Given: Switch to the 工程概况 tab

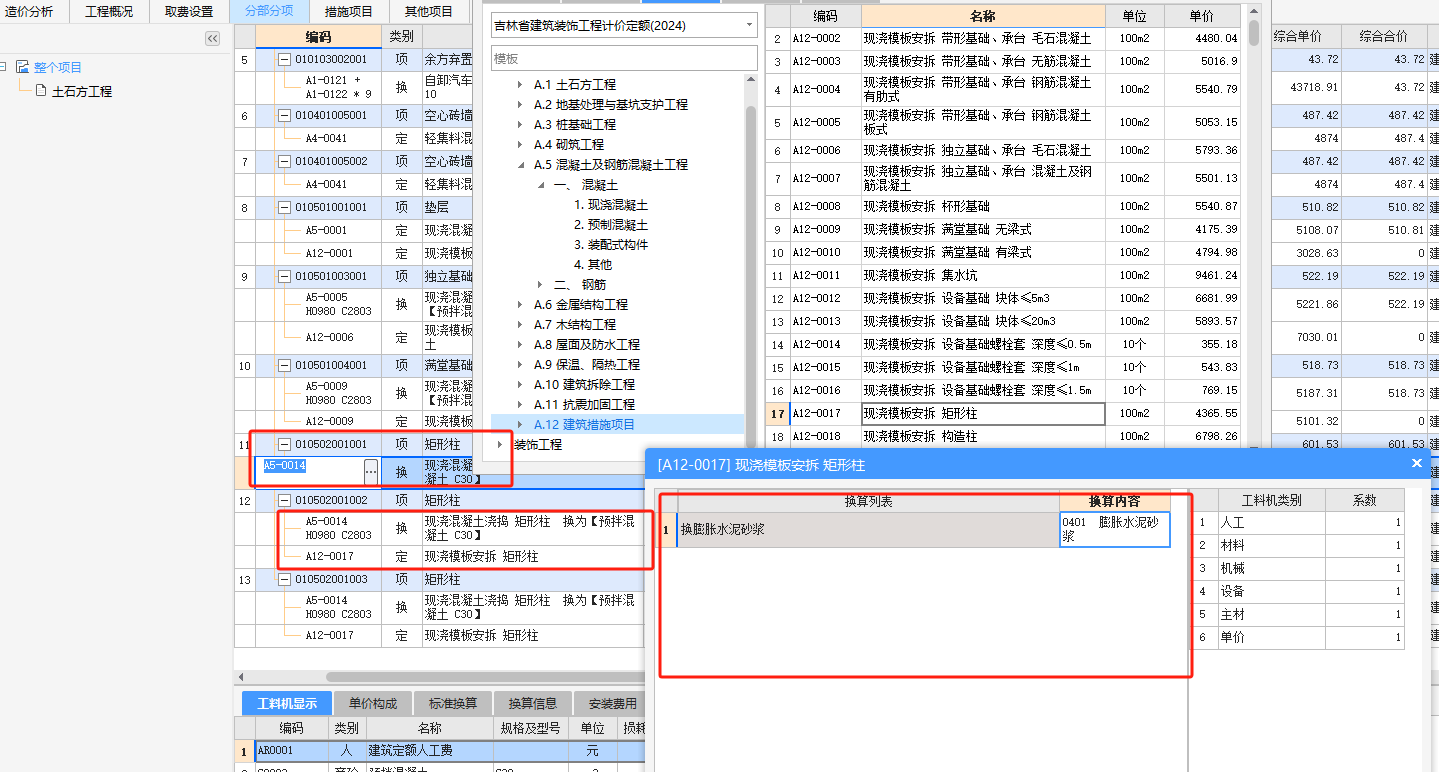Looking at the screenshot, I should click(108, 11).
